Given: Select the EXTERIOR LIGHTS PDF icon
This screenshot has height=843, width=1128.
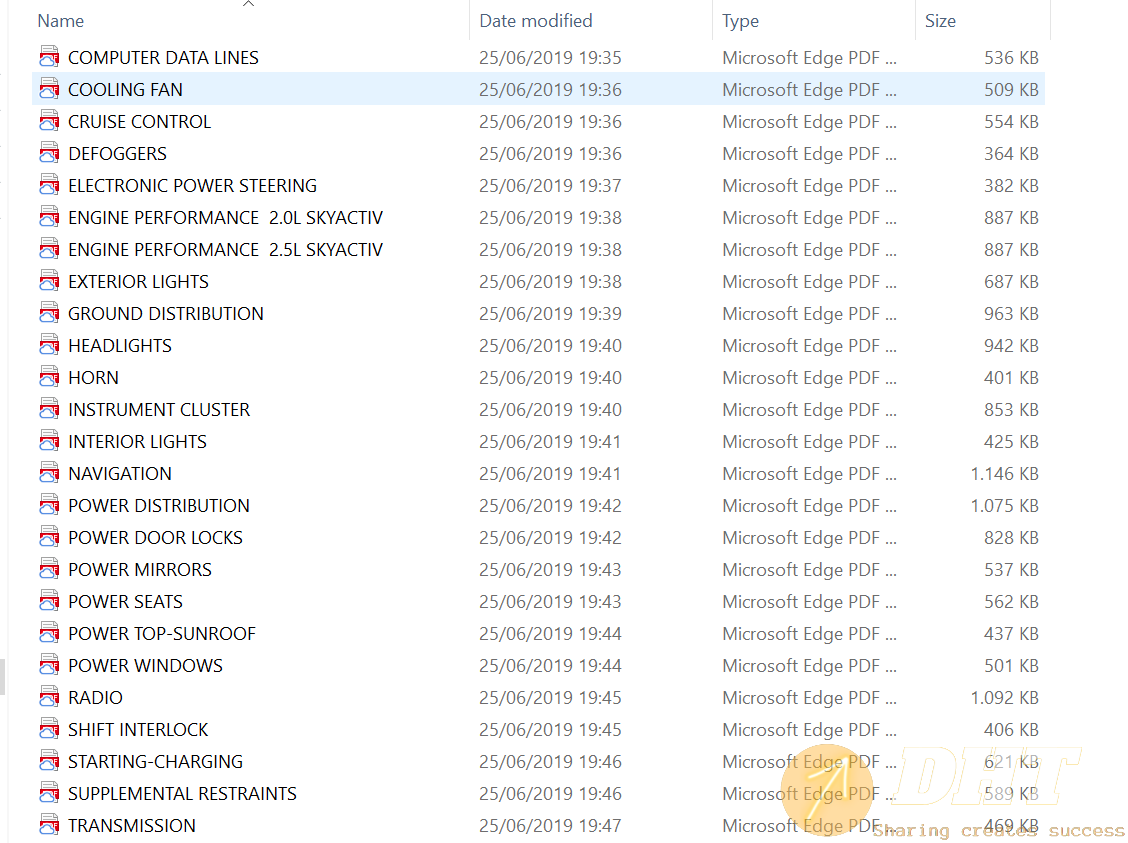Looking at the screenshot, I should (49, 281).
